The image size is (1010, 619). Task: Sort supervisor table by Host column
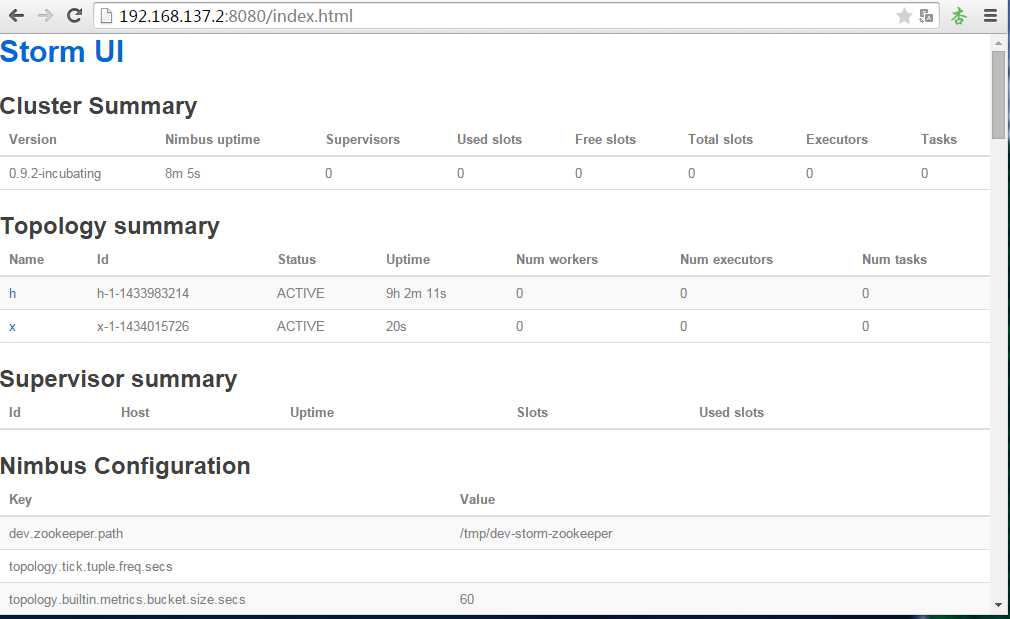pyautogui.click(x=135, y=413)
